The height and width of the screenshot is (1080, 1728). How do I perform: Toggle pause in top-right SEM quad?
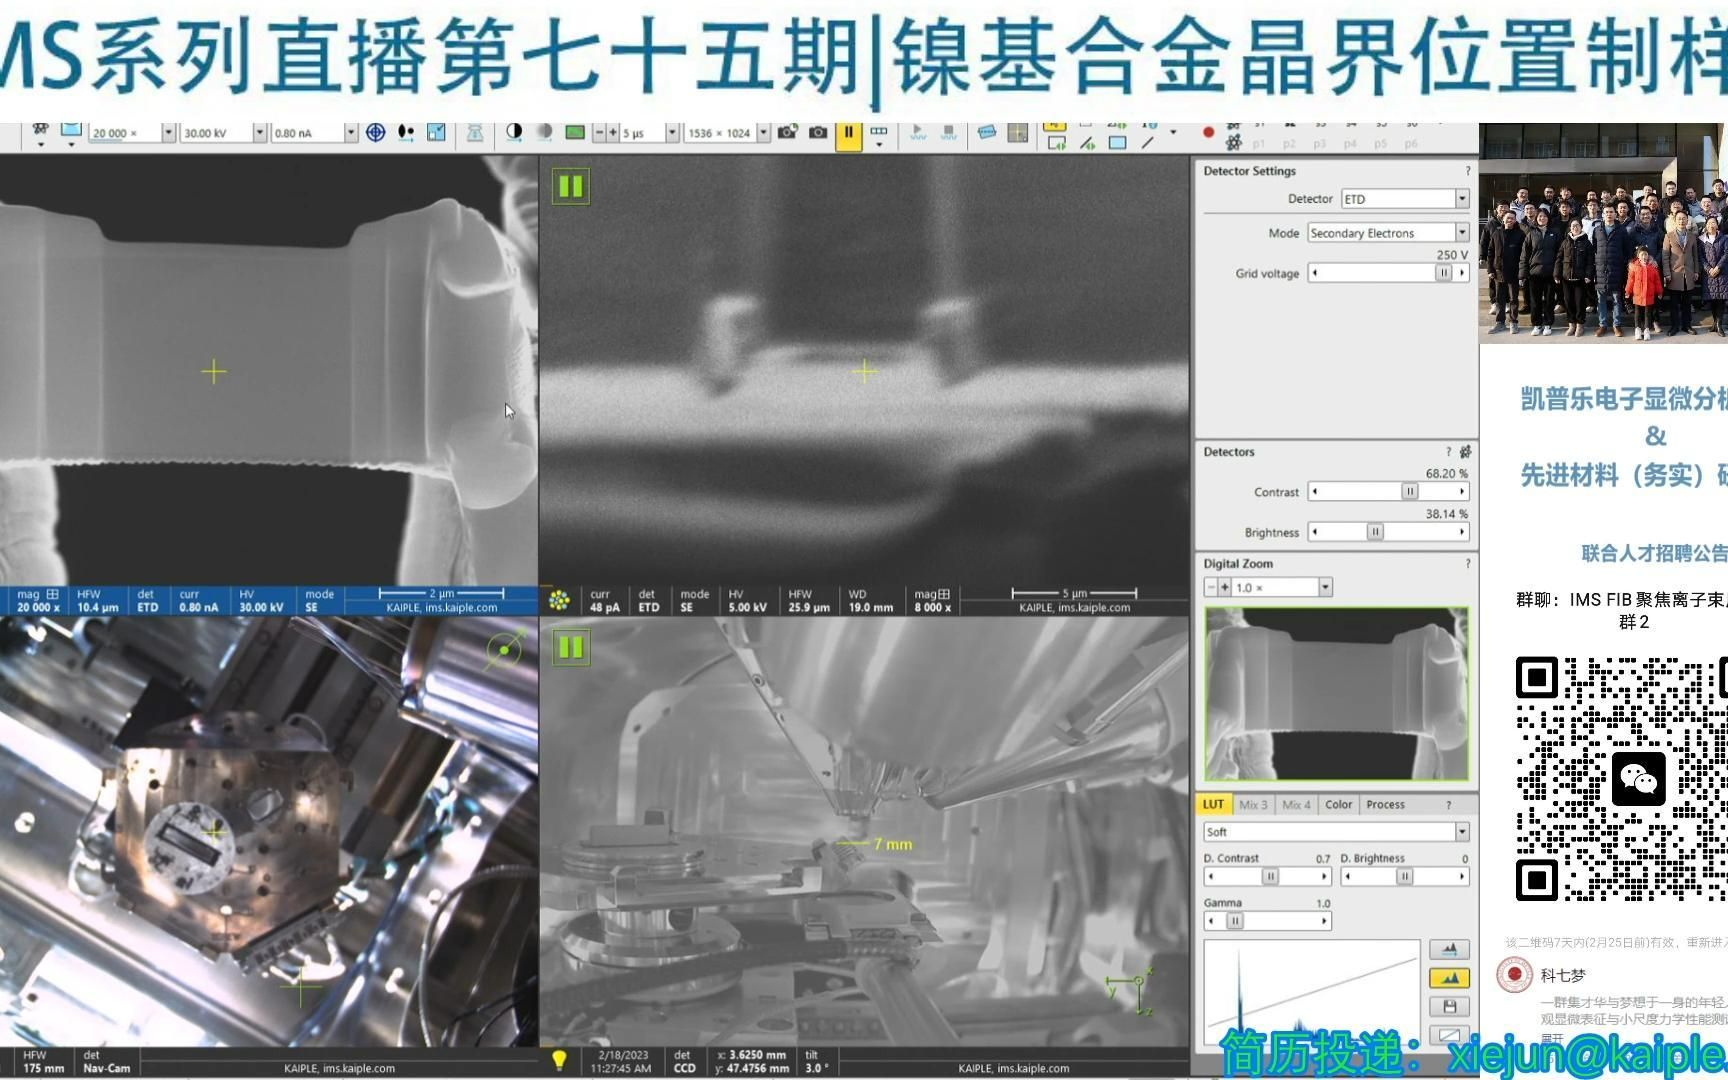(x=571, y=186)
